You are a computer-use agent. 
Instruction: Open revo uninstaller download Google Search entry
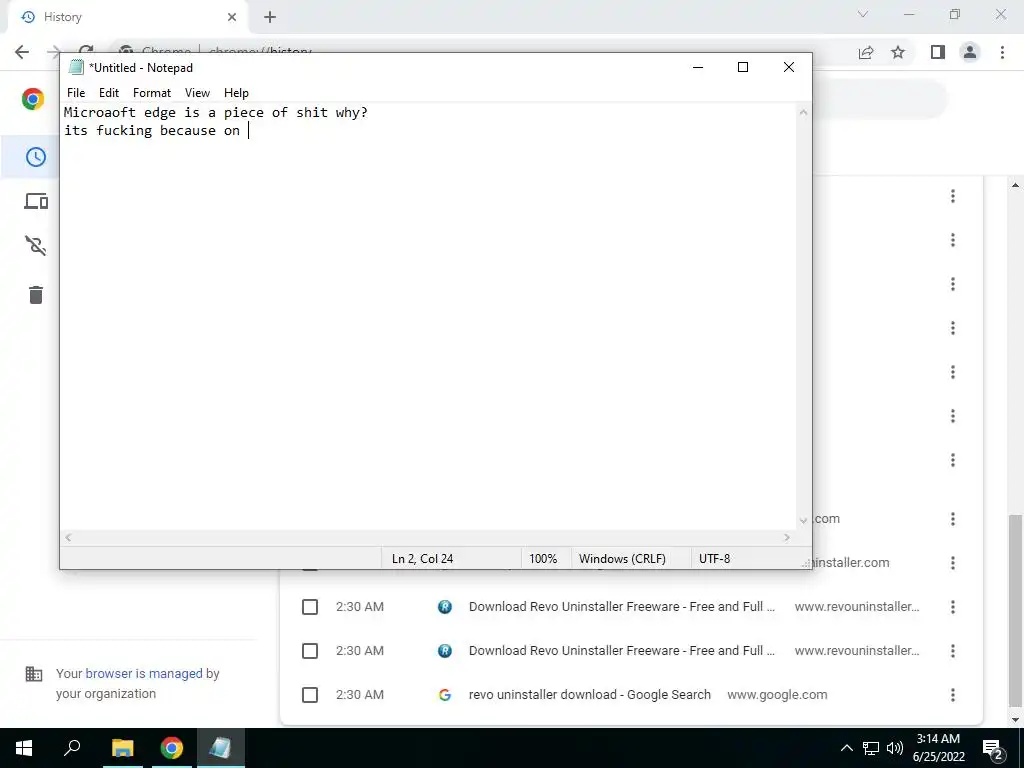(589, 695)
